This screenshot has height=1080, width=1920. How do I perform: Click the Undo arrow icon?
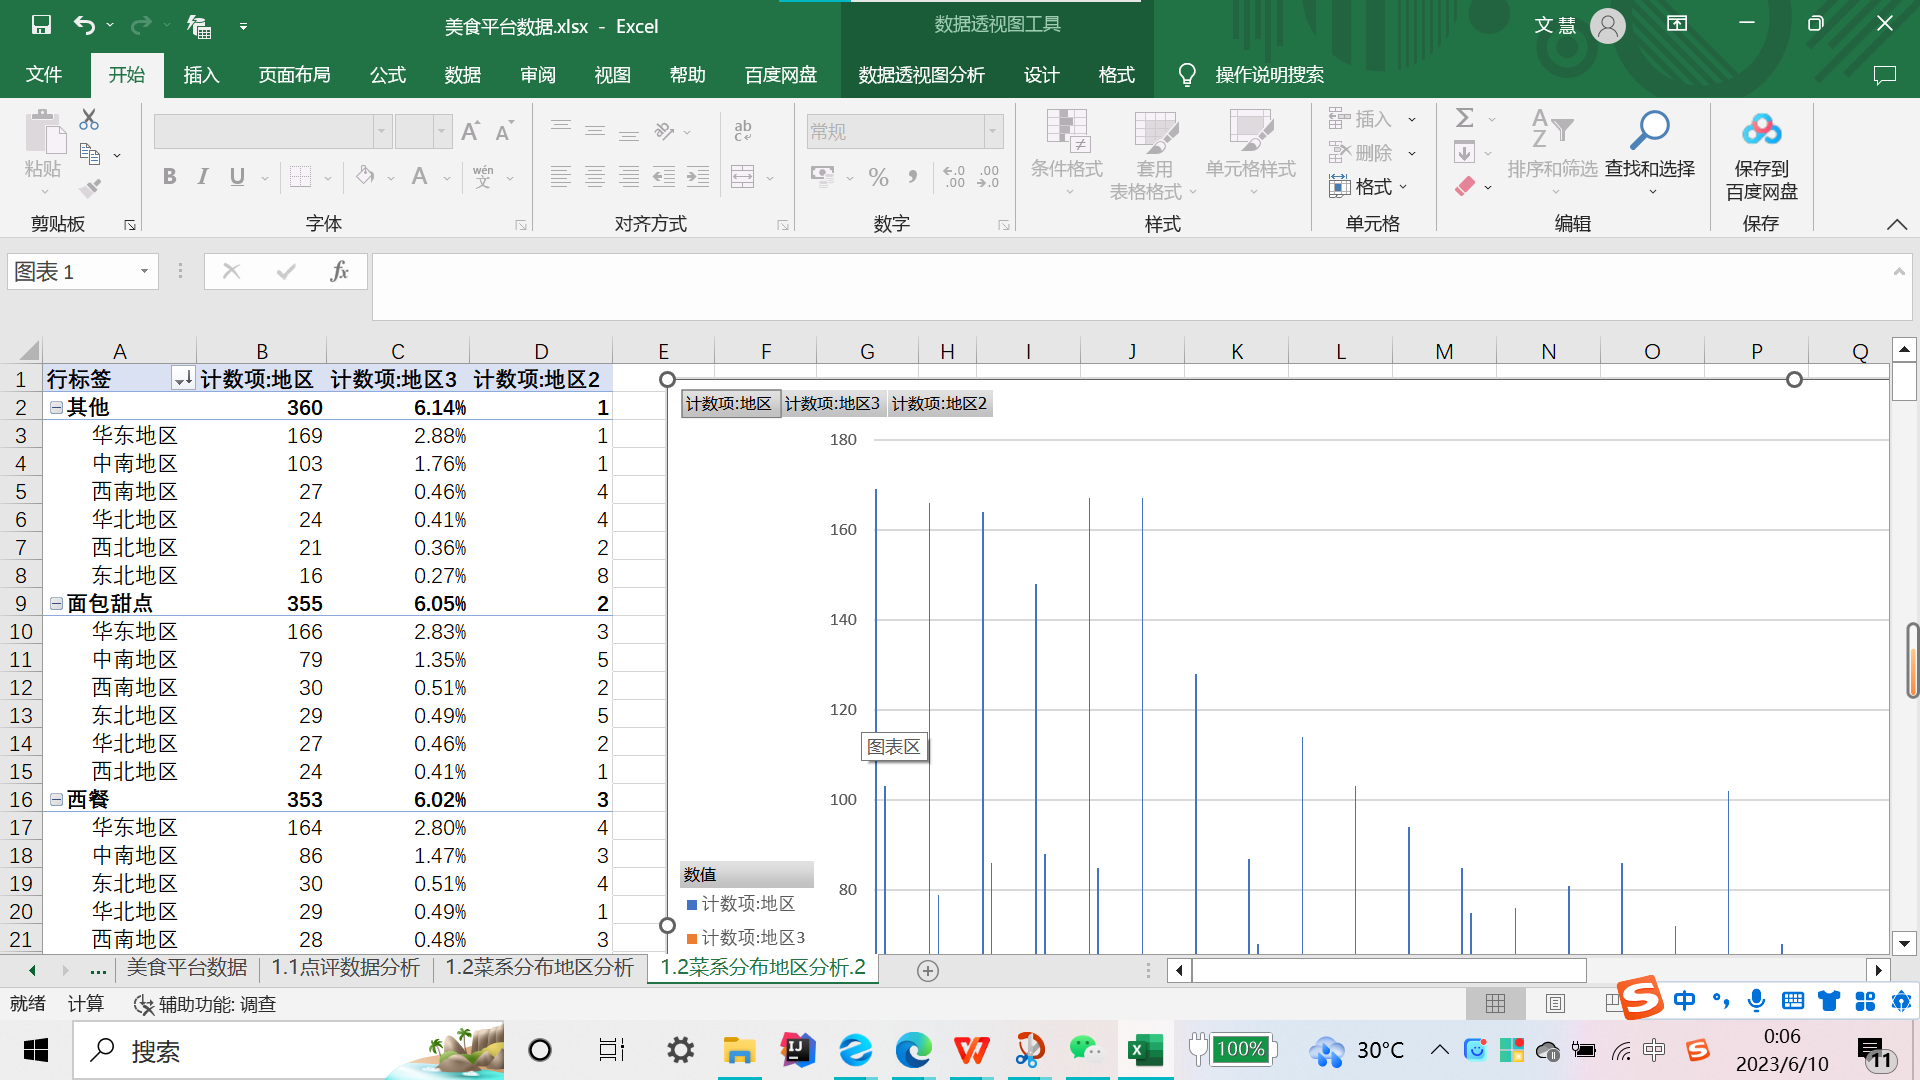click(x=84, y=25)
